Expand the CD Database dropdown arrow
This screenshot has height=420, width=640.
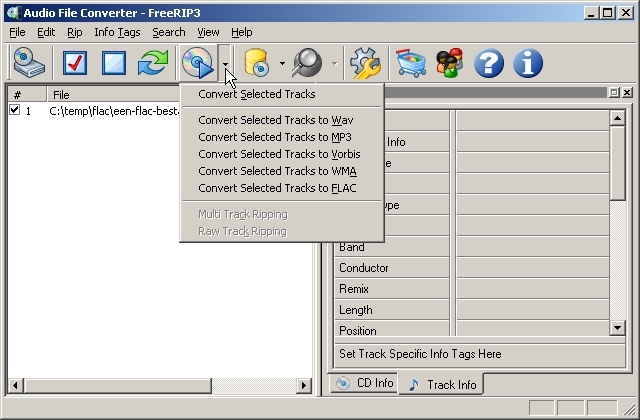[x=282, y=63]
